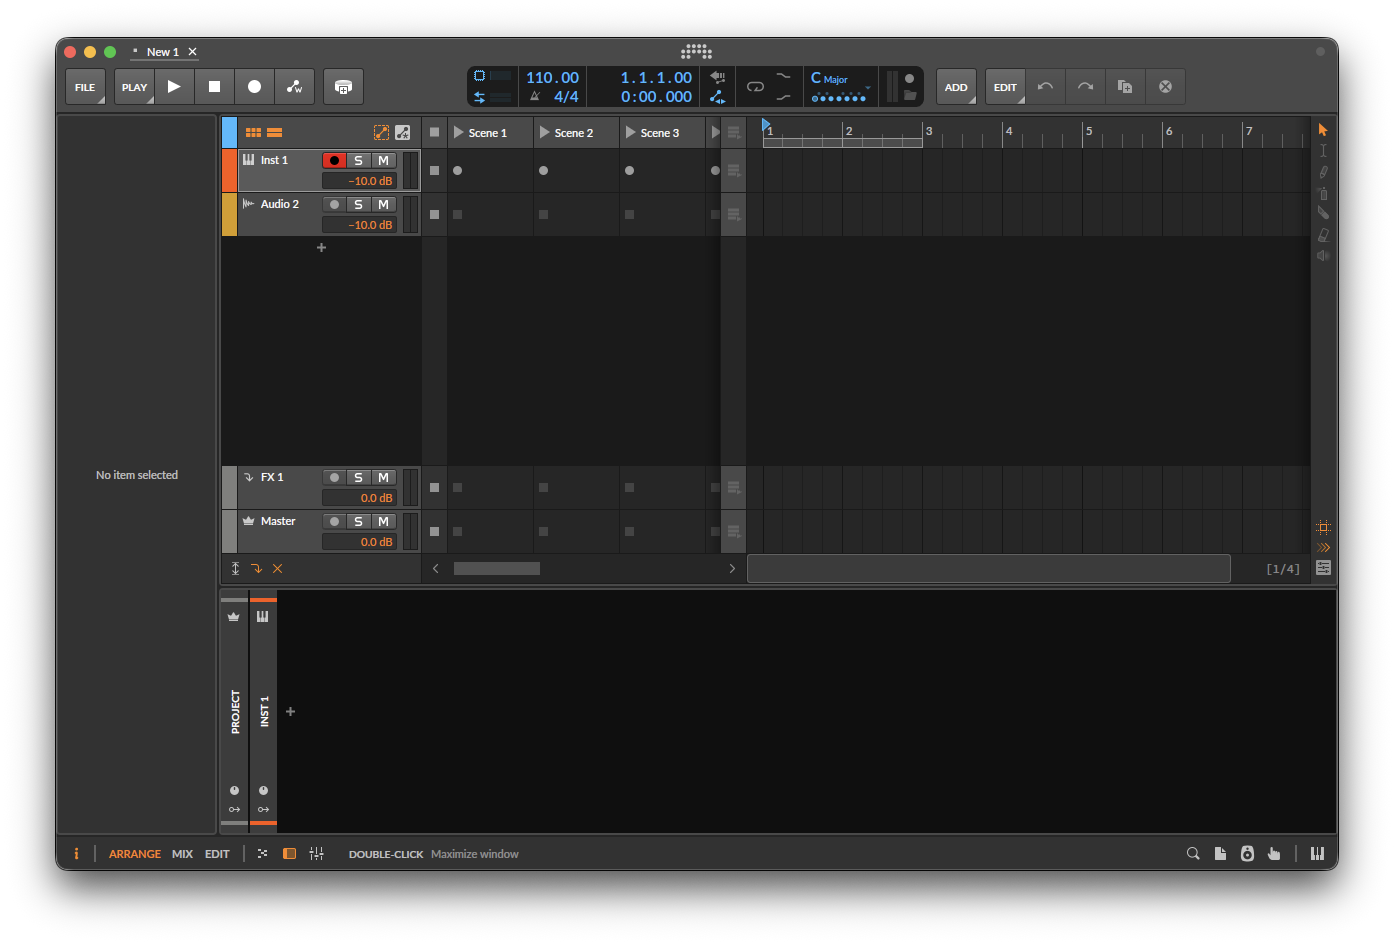Image resolution: width=1394 pixels, height=944 pixels.
Task: Click the global Record circle button
Action: (x=254, y=87)
